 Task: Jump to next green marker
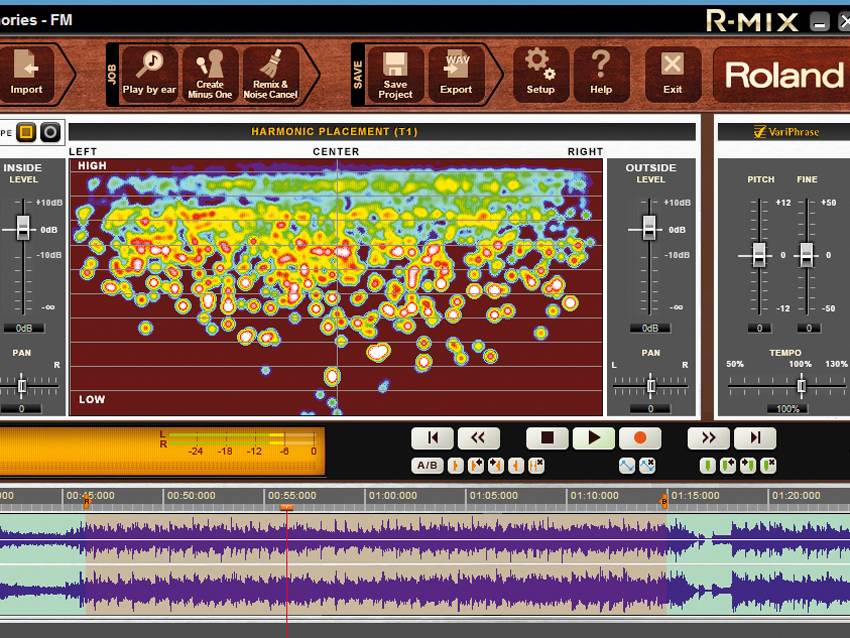[x=748, y=466]
